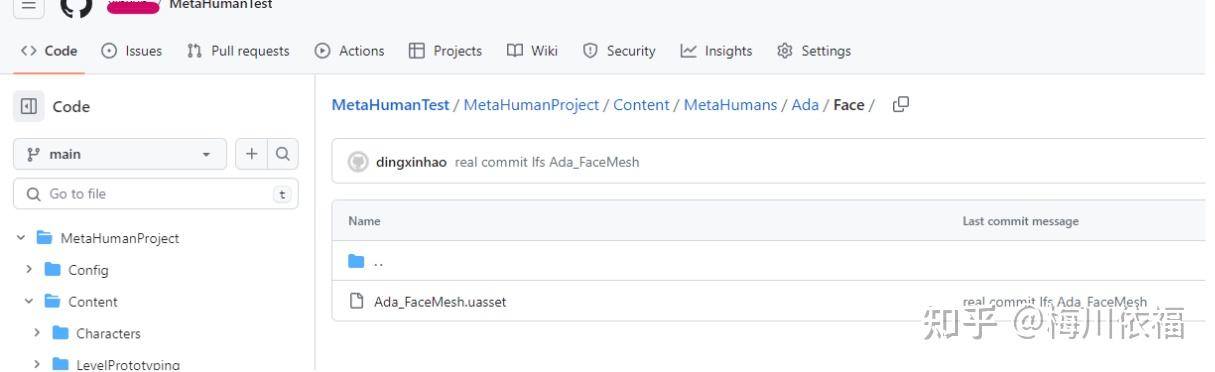Open Ada_FaceMesh.uasset file
This screenshot has width=1215, height=372.
[440, 301]
